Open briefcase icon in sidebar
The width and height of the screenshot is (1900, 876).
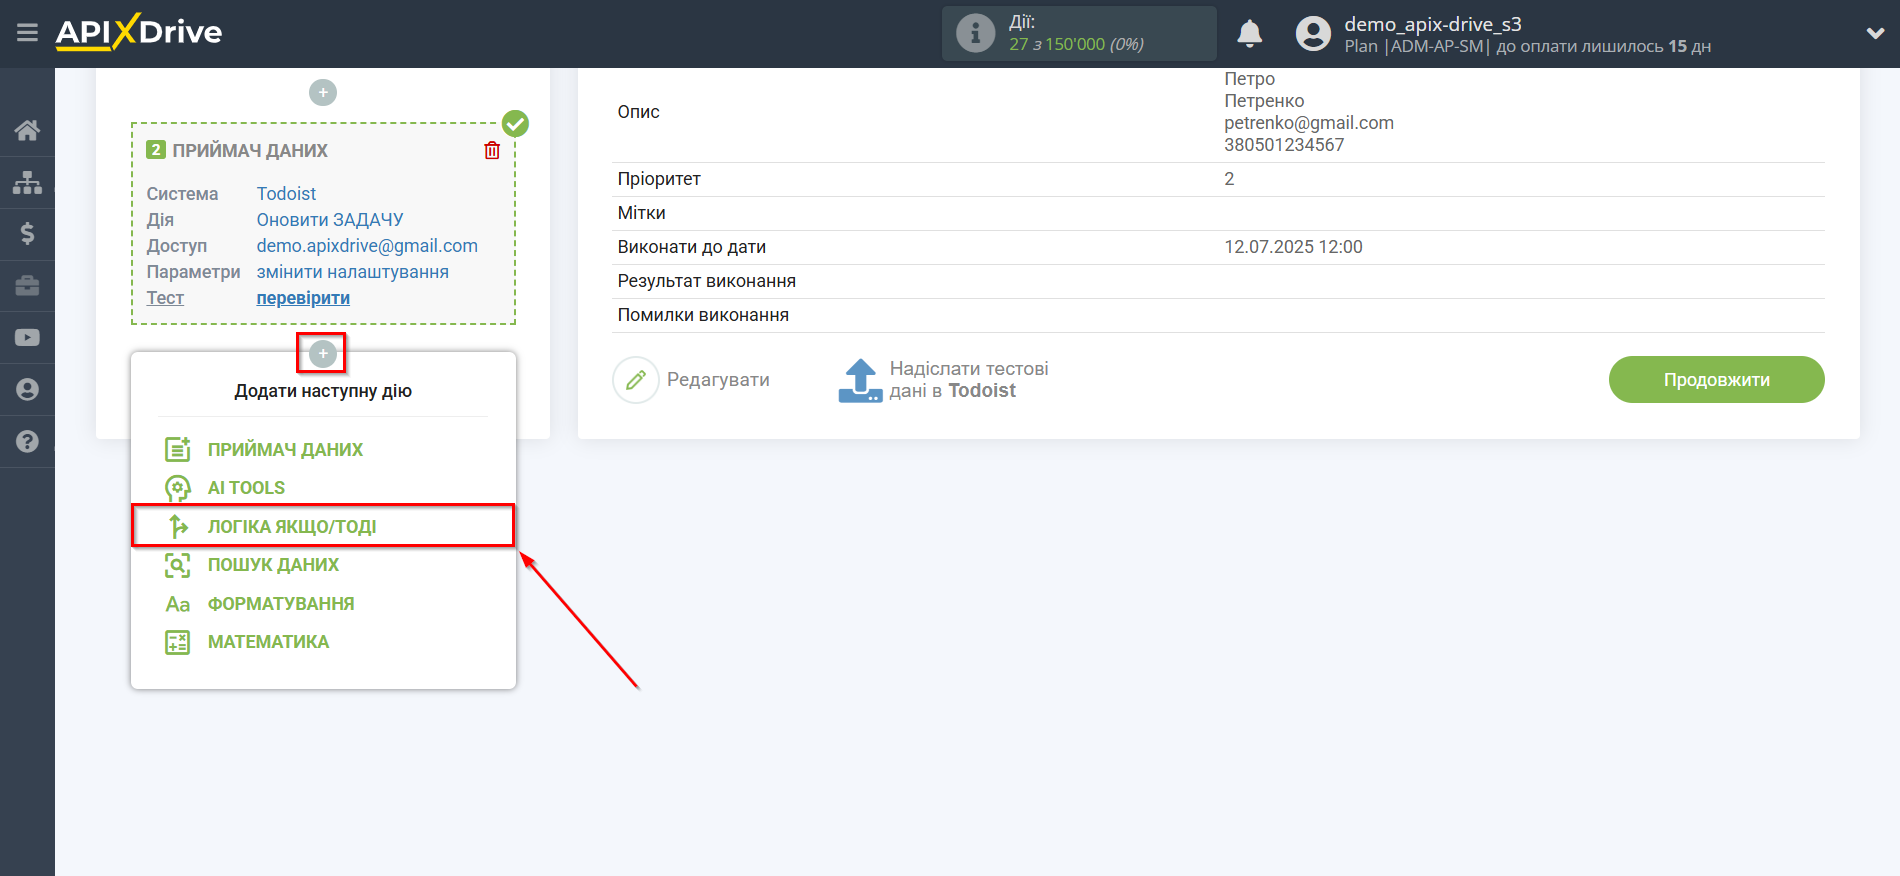pos(27,286)
